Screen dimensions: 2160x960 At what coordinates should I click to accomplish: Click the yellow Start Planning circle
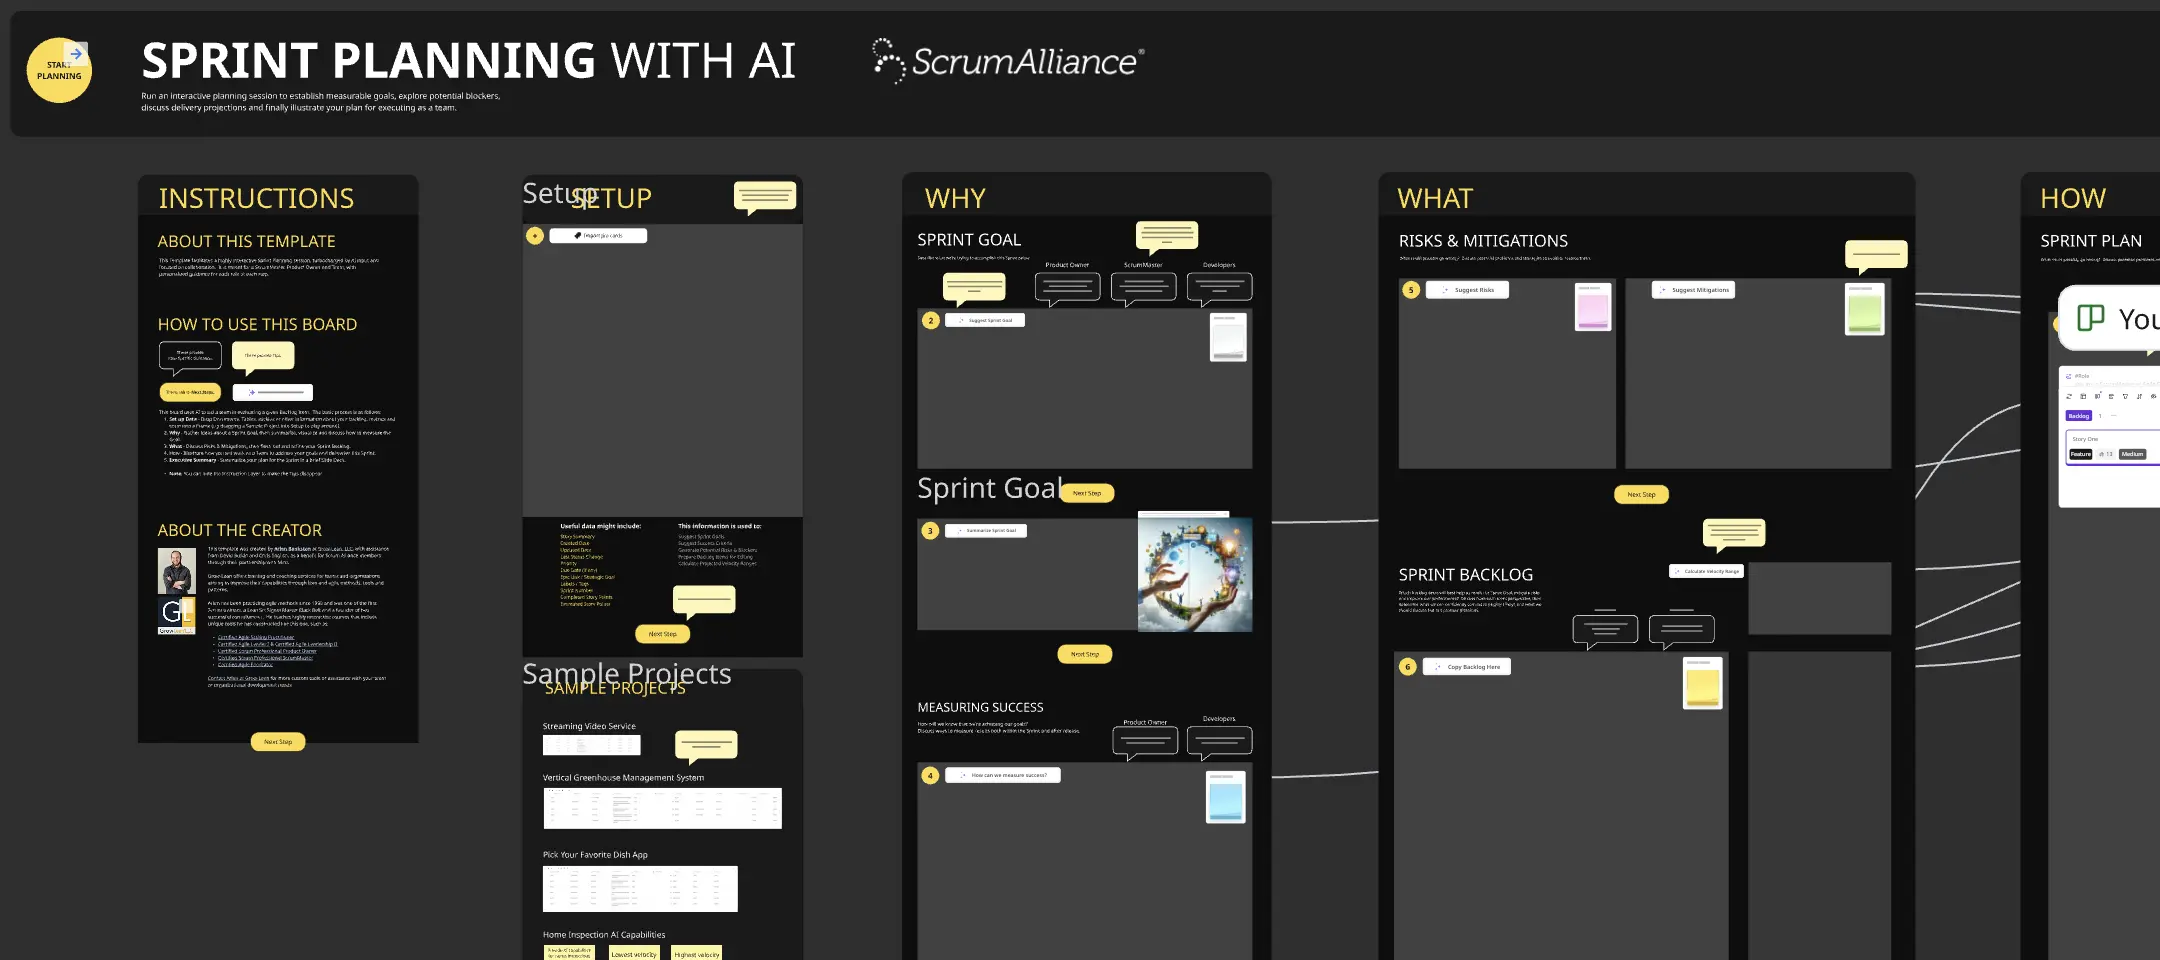[59, 71]
